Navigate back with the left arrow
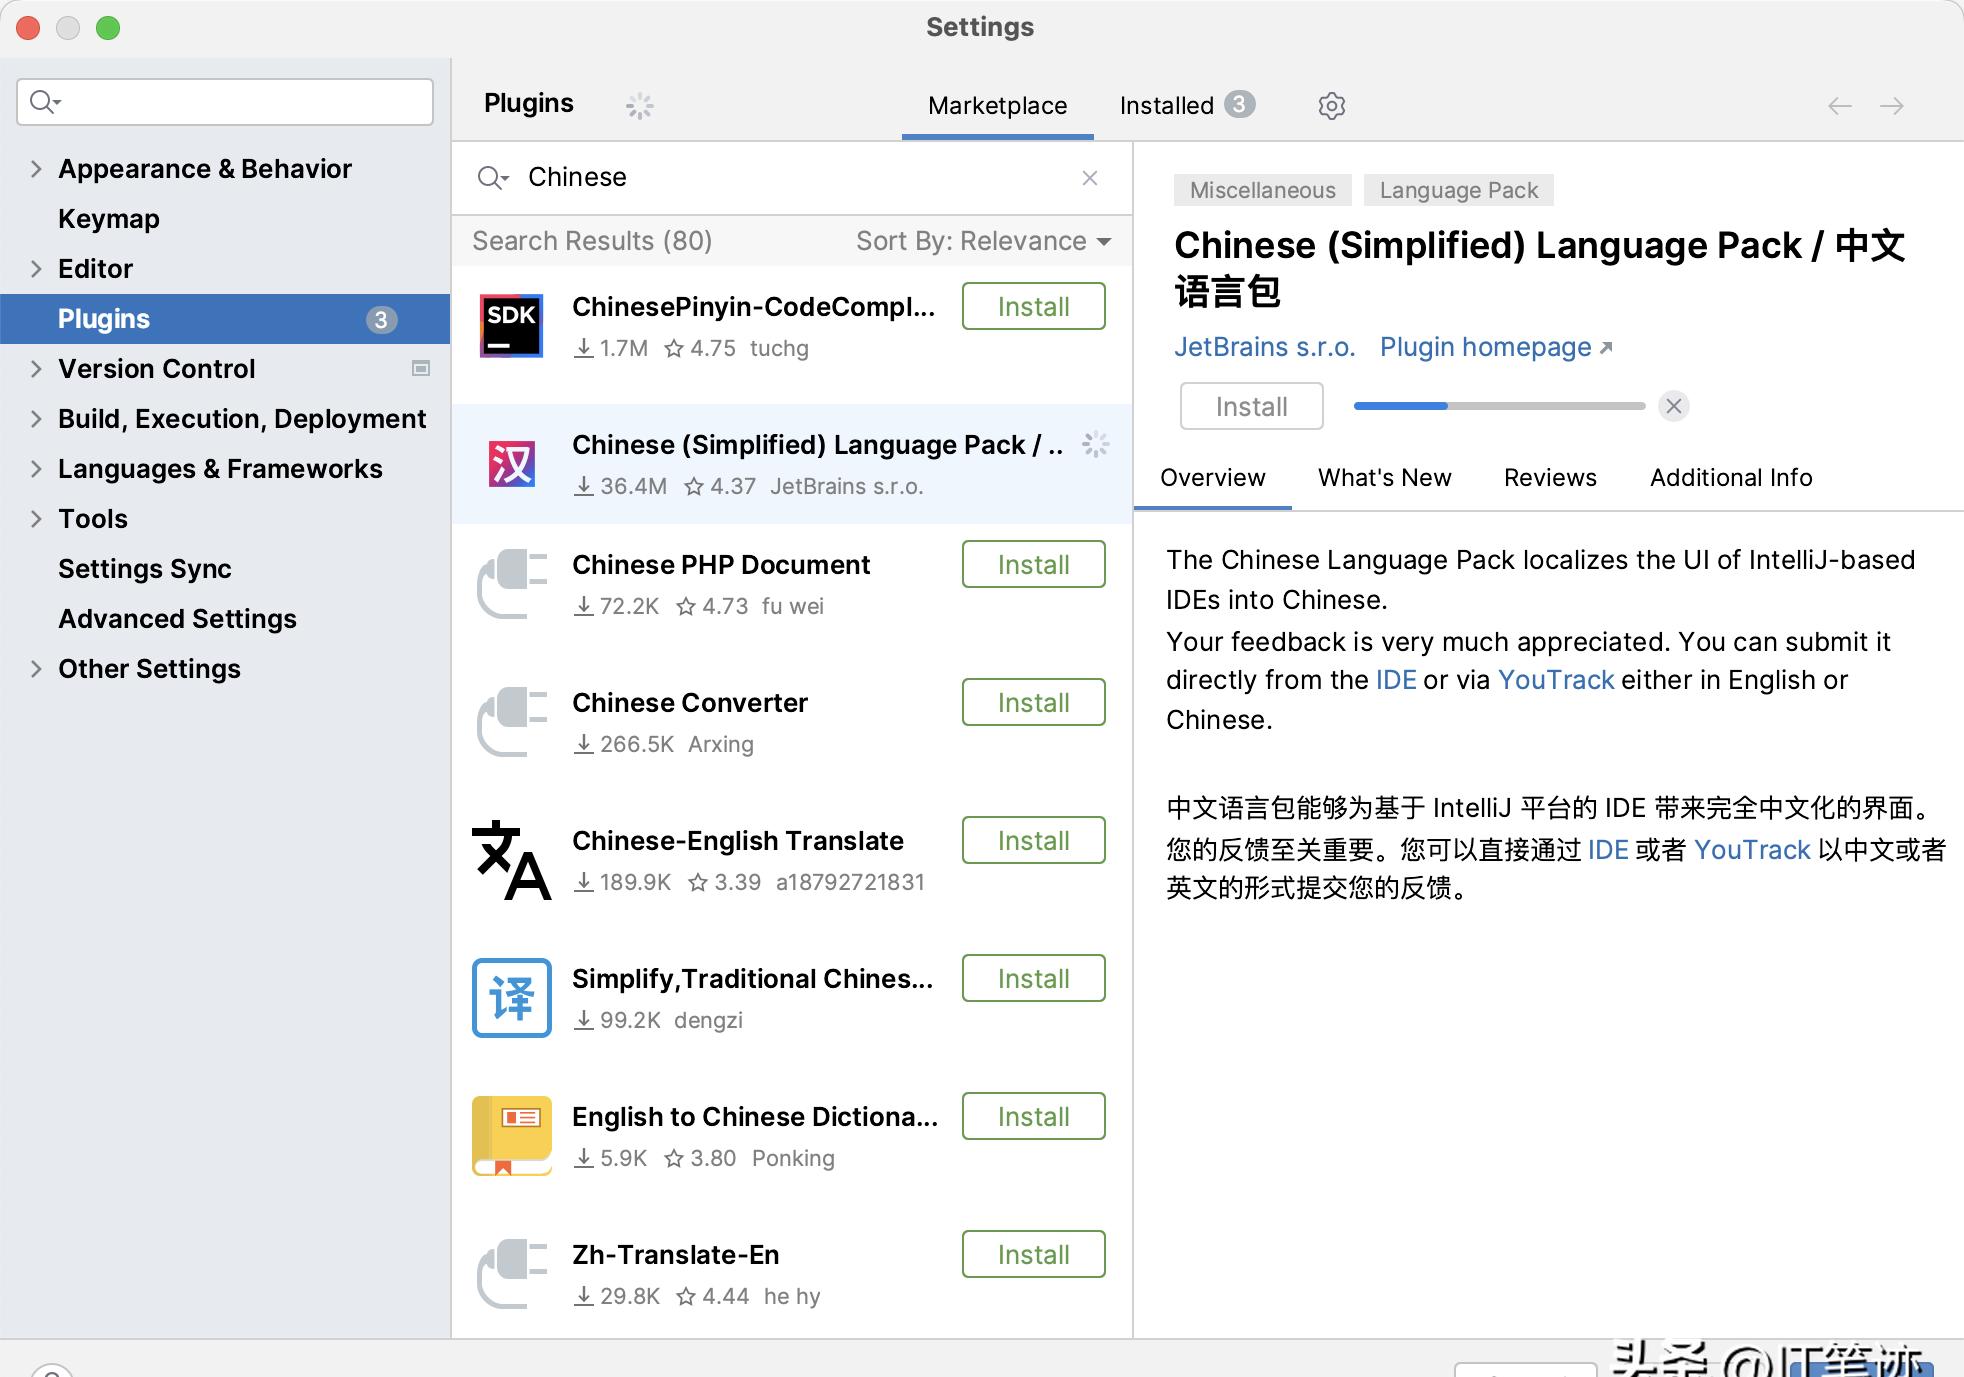1964x1377 pixels. (1840, 106)
